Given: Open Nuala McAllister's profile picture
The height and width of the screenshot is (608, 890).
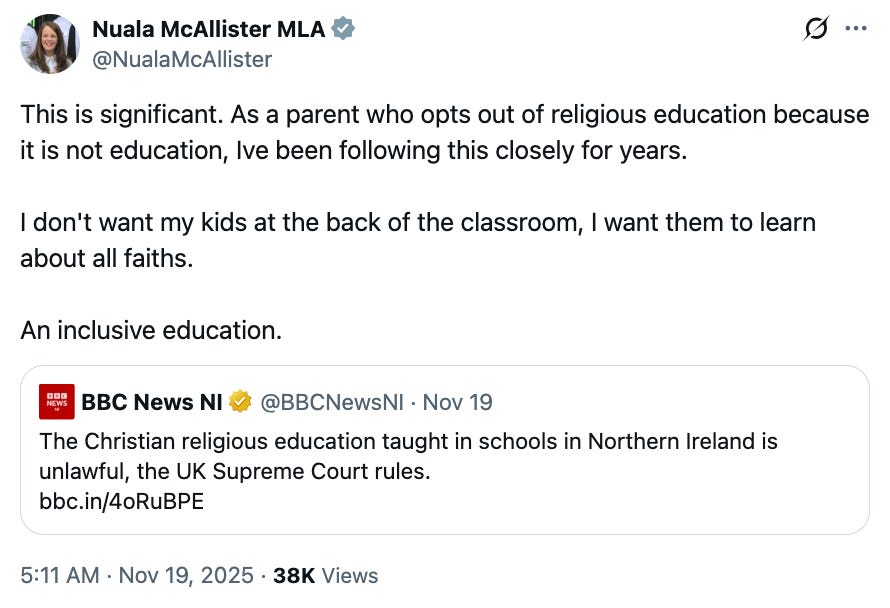Looking at the screenshot, I should pyautogui.click(x=49, y=44).
